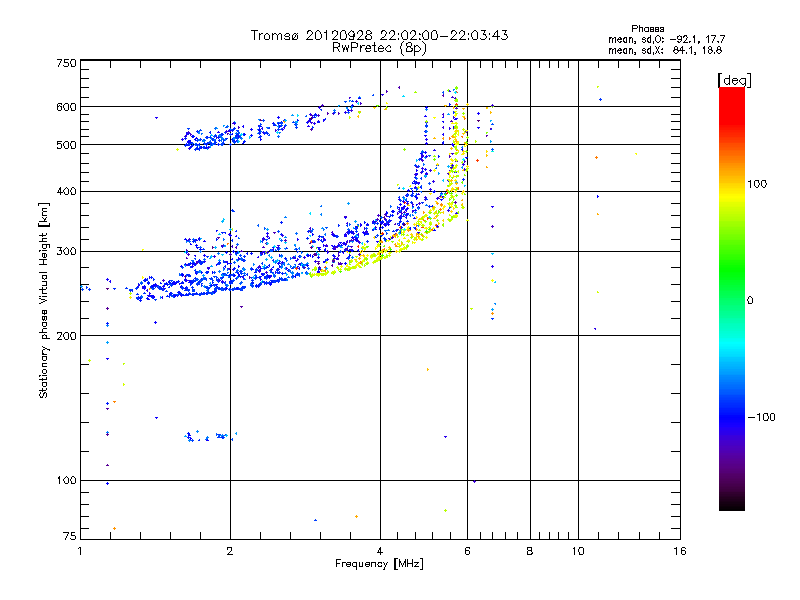Select the 'mean, sd,X: 84.1, 18.8' line

coord(665,50)
